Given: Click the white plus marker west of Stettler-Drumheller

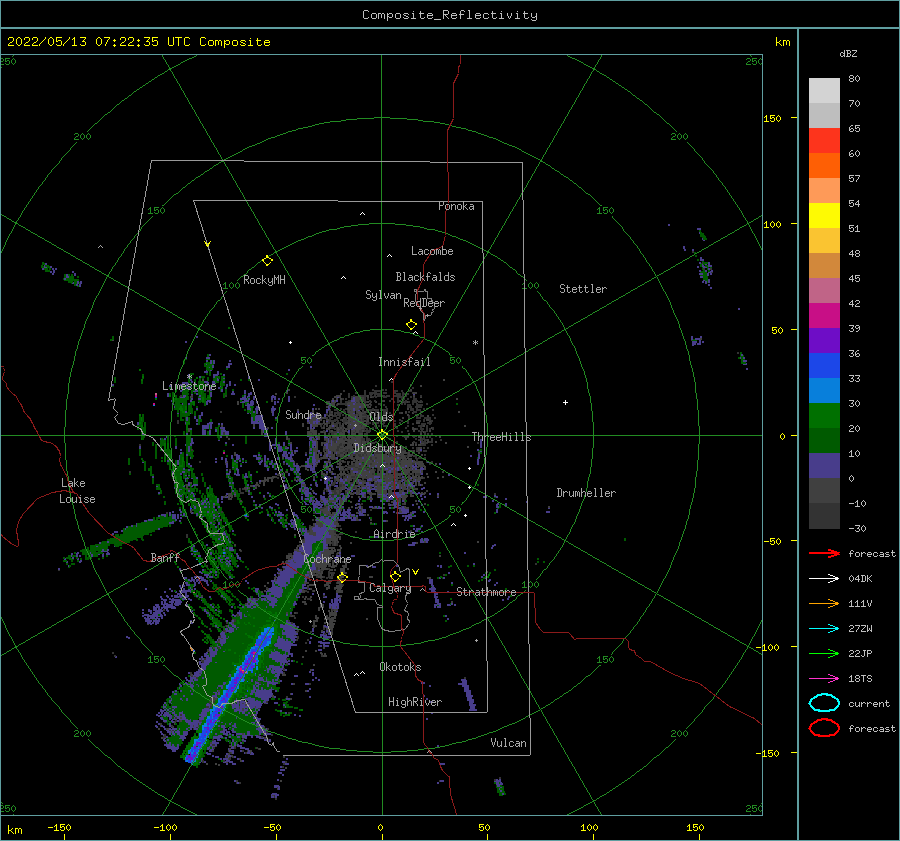Looking at the screenshot, I should pyautogui.click(x=565, y=402).
